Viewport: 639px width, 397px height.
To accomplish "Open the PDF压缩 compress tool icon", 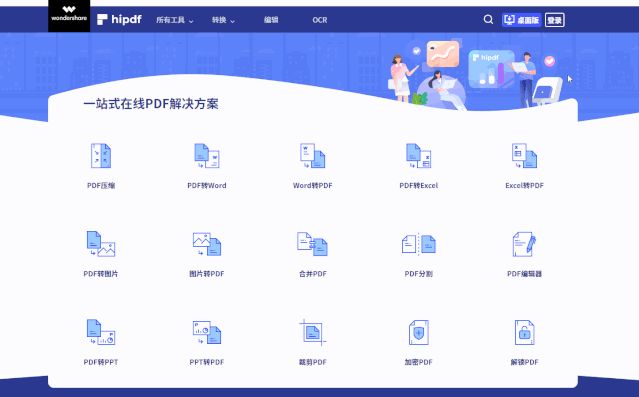I will click(x=101, y=156).
